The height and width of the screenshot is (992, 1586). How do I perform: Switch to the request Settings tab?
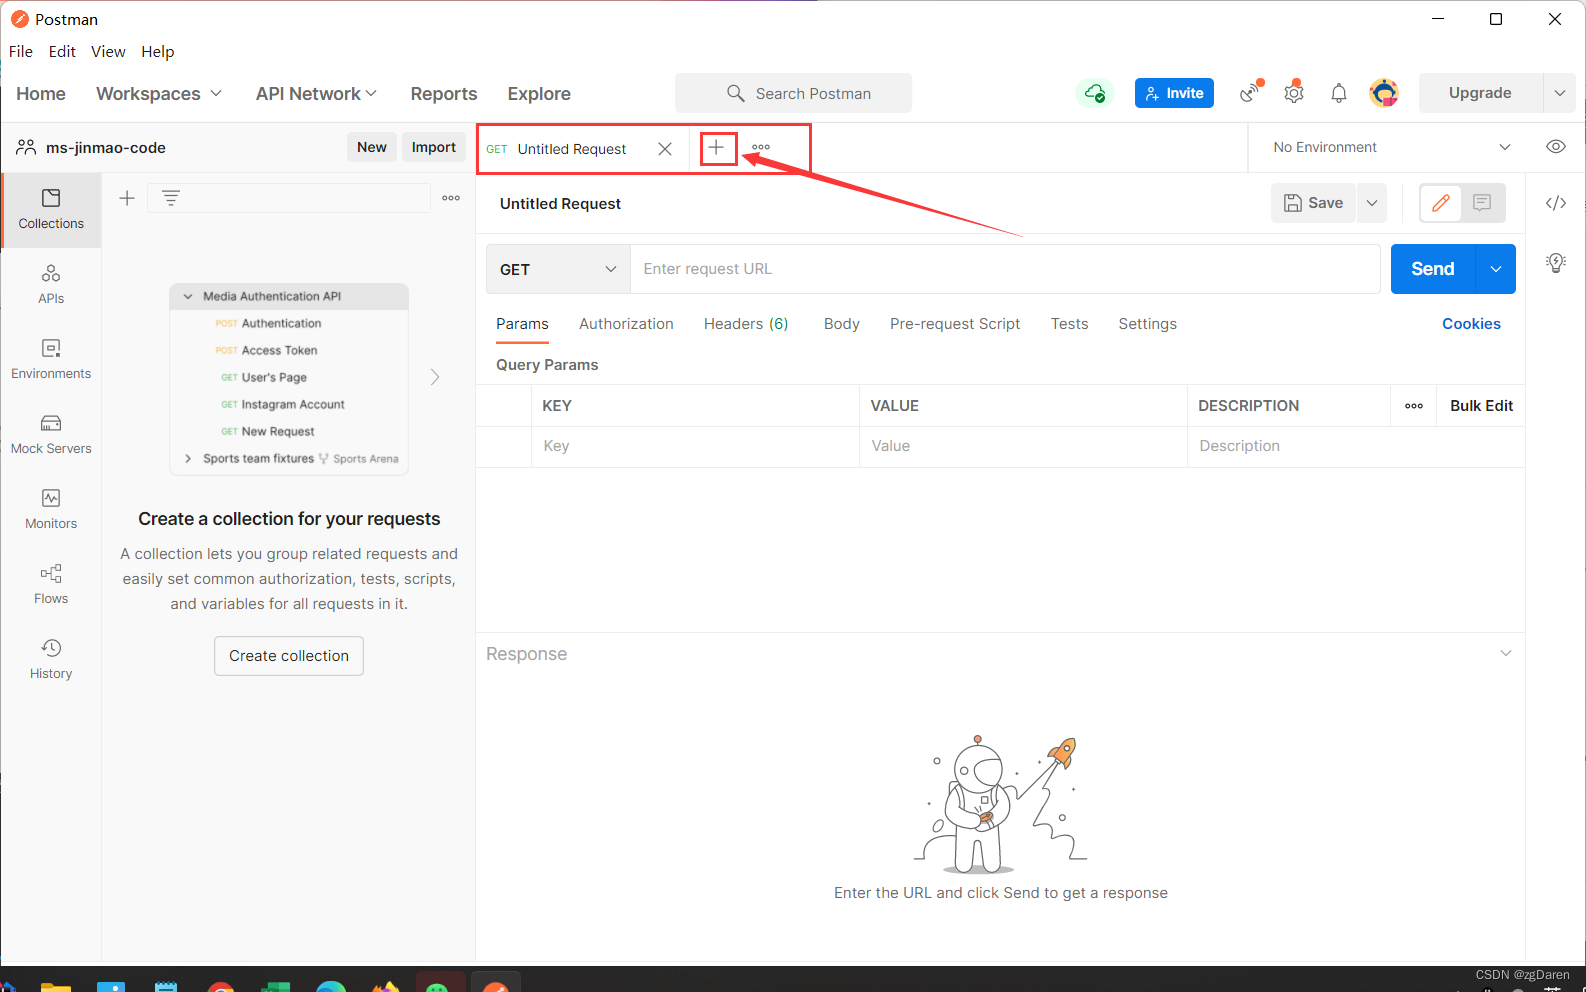click(1147, 324)
